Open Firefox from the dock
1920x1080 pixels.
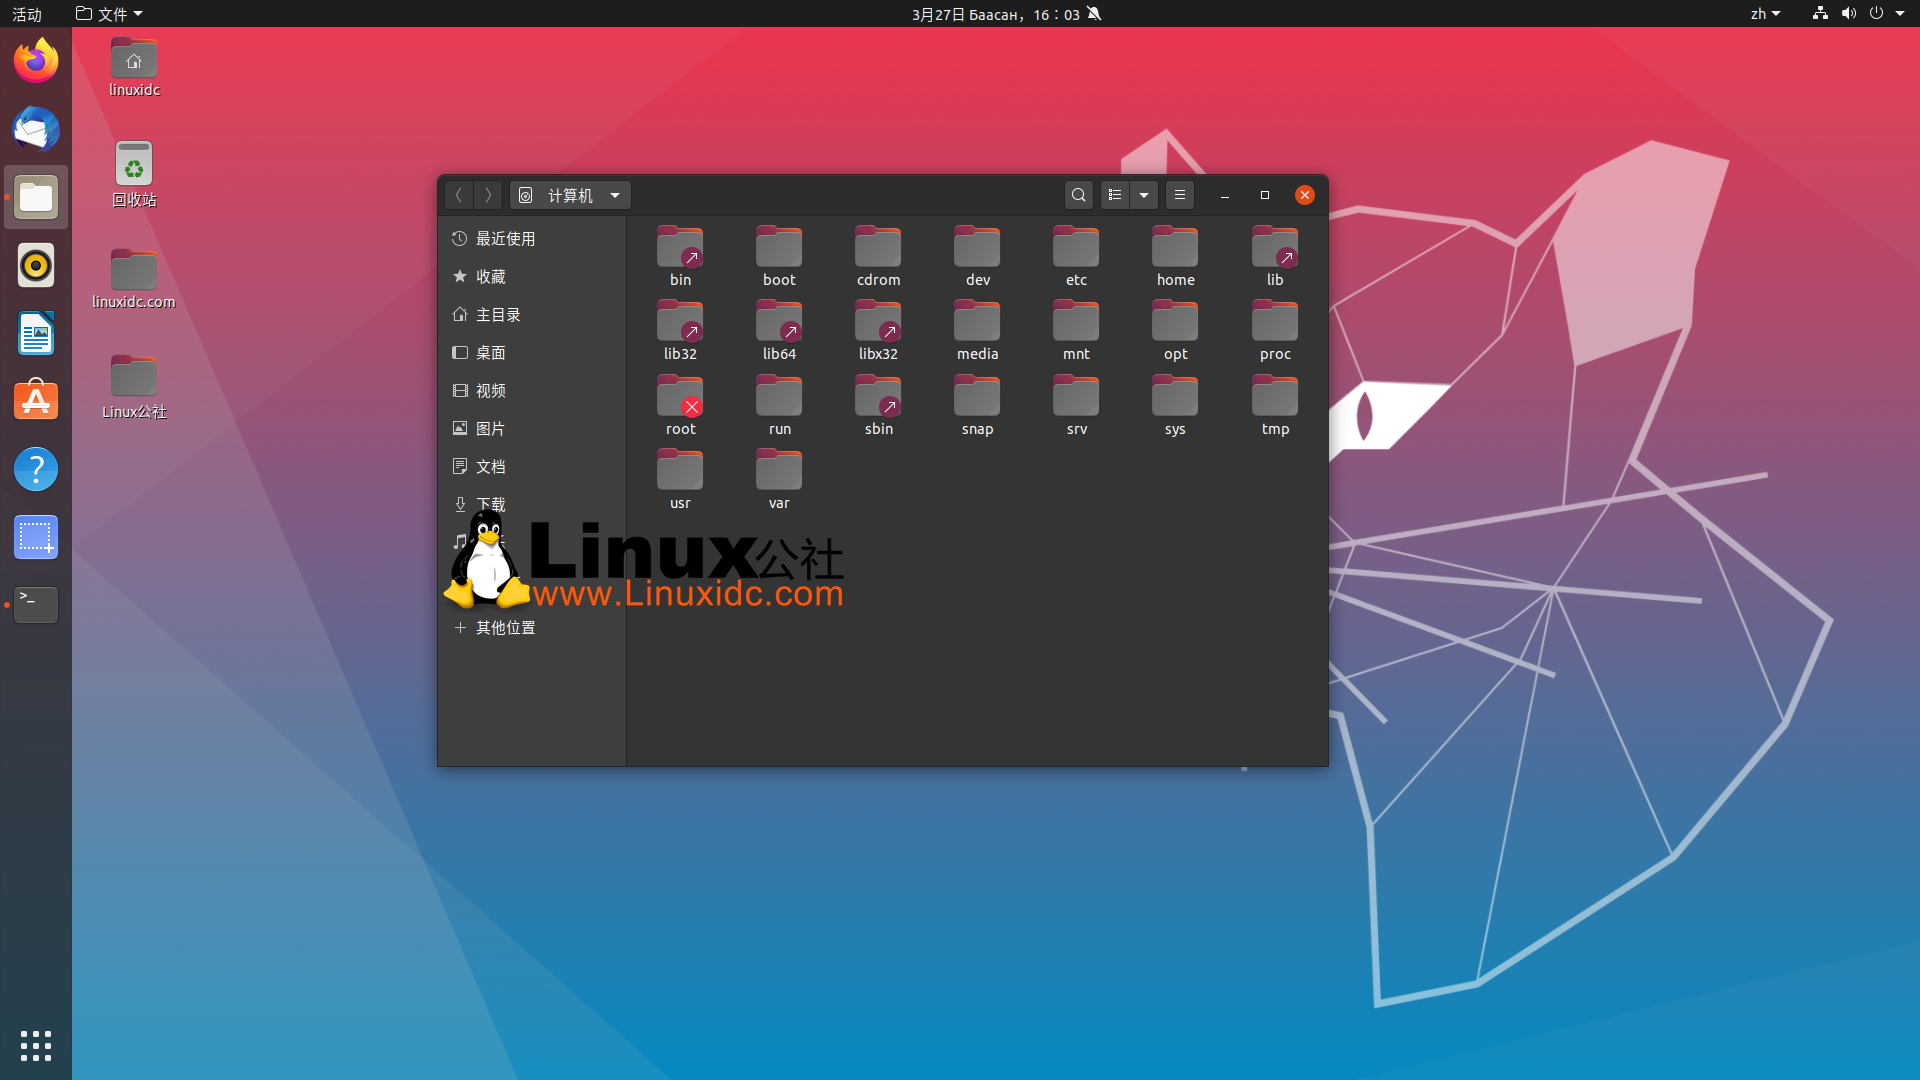click(35, 61)
